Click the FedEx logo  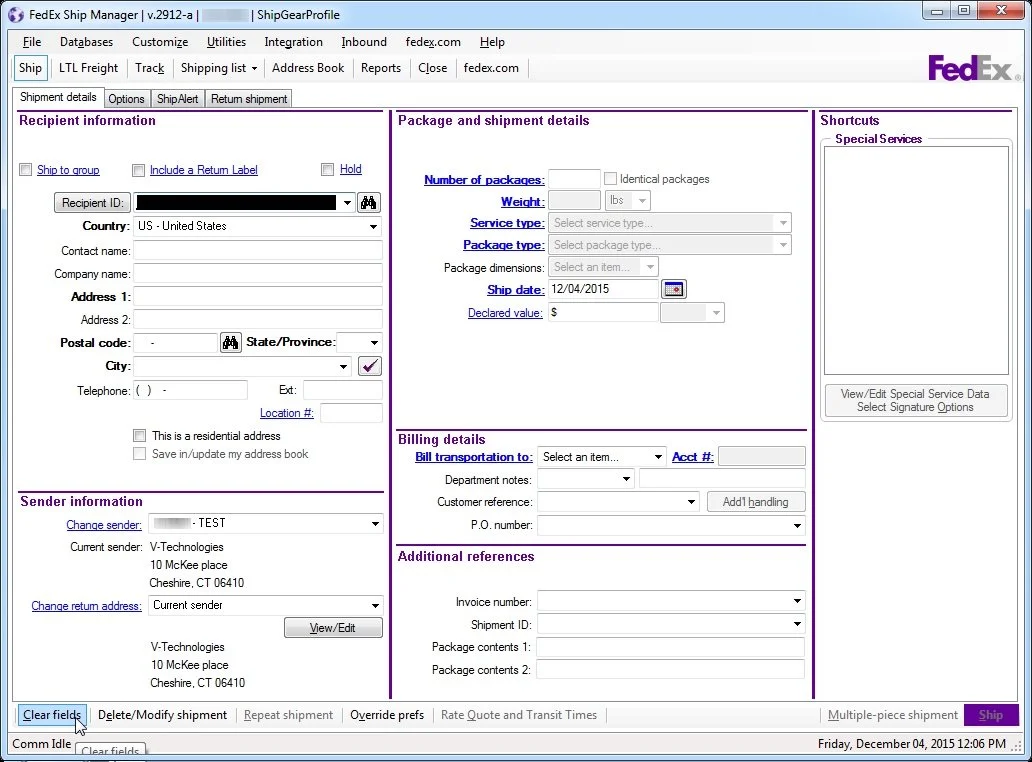[973, 68]
